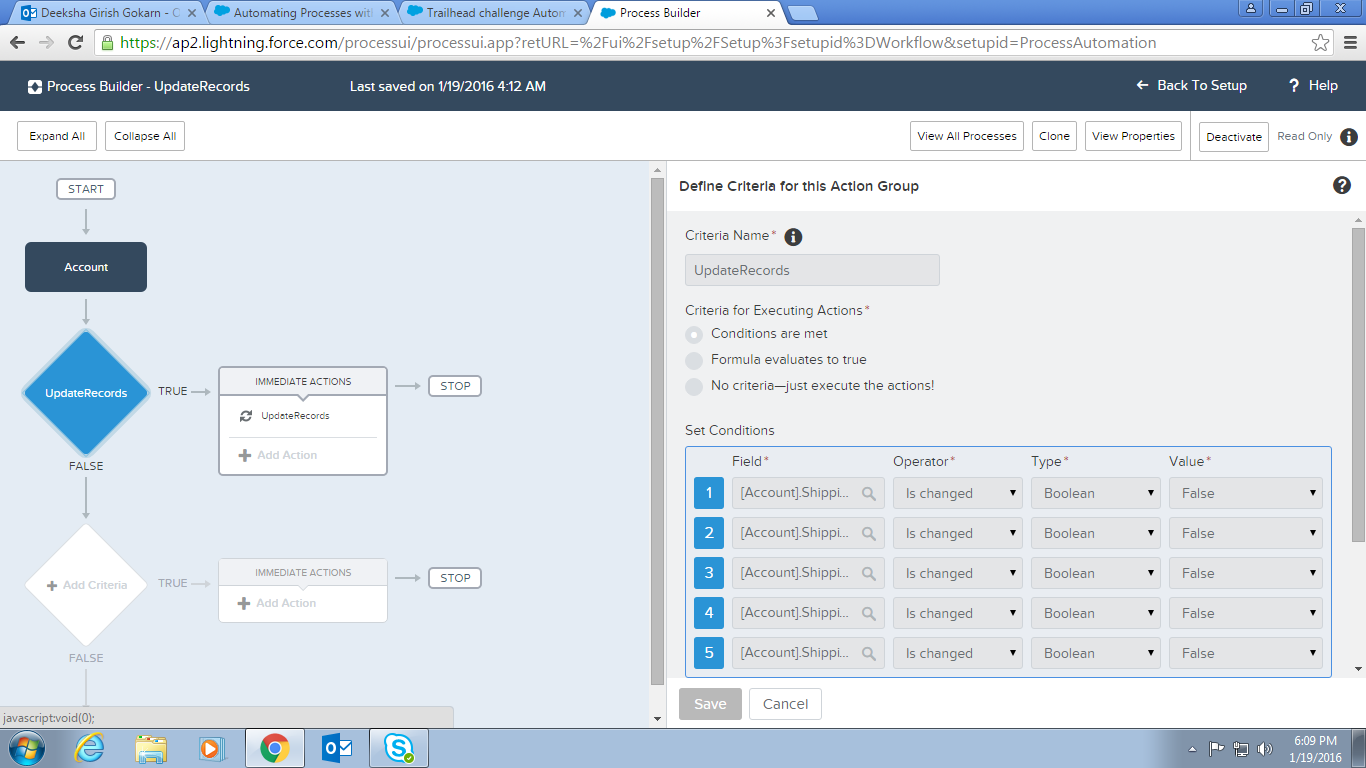
Task: Click Criteria Name info icon
Action: 793,237
